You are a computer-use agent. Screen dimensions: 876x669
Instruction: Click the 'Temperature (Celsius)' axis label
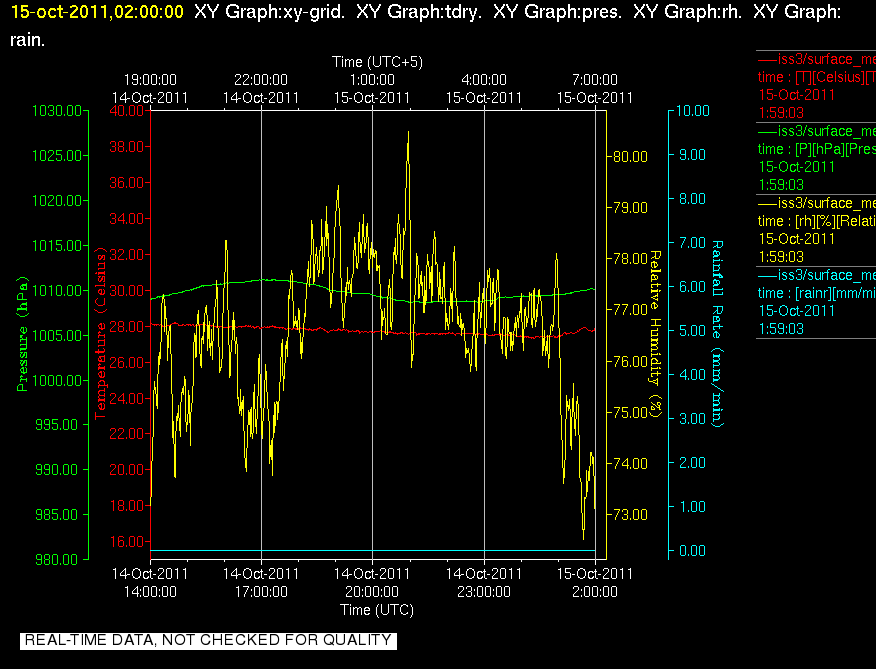pyautogui.click(x=100, y=334)
